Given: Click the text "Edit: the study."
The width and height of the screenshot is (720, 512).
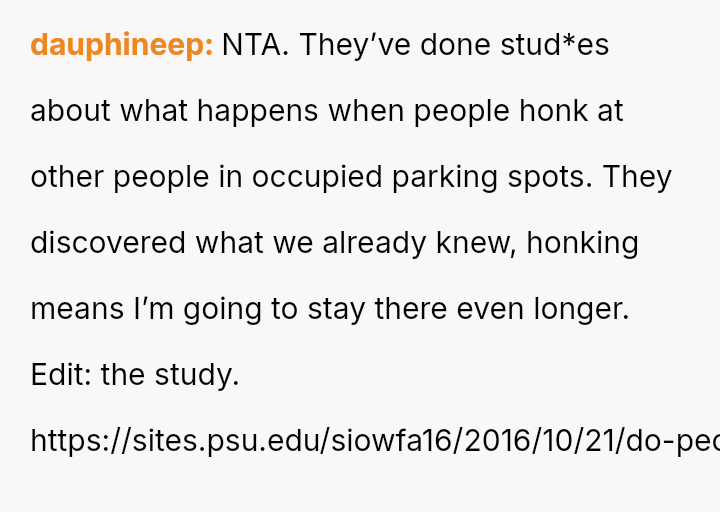Looking at the screenshot, I should coord(135,375).
